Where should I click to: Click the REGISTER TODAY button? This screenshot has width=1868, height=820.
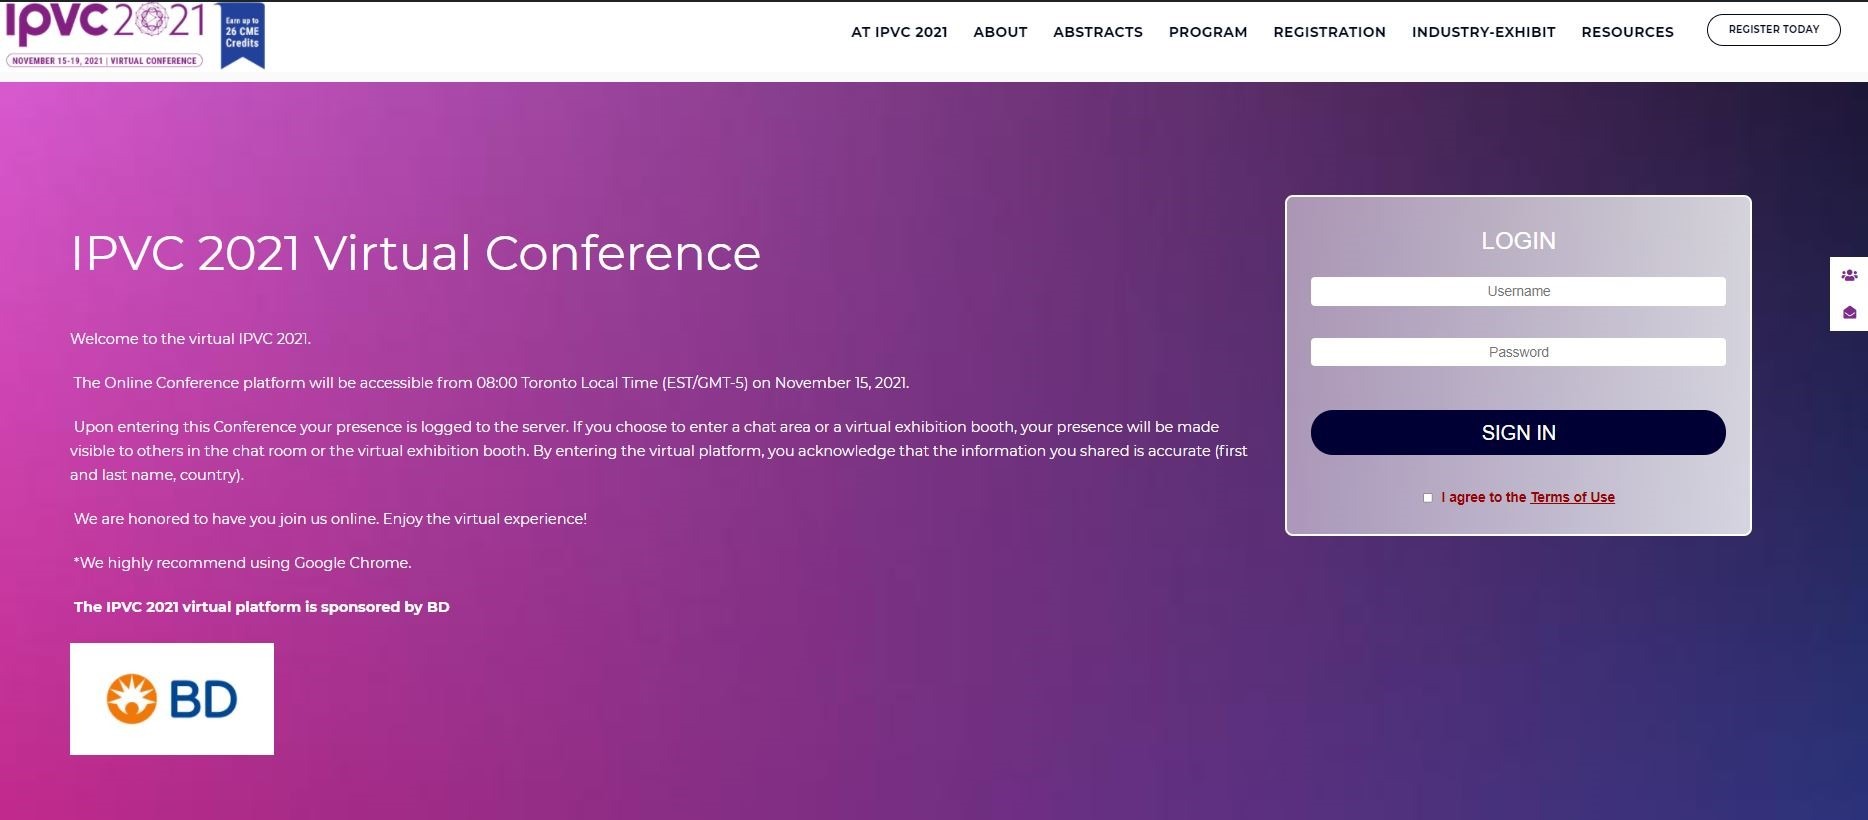[1773, 30]
